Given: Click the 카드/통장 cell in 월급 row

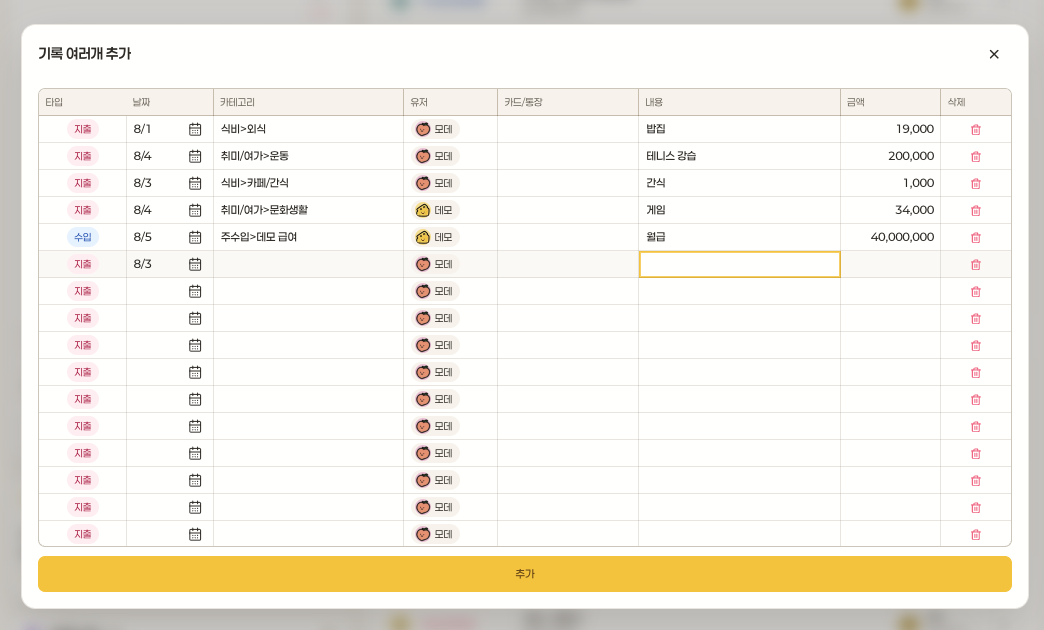Looking at the screenshot, I should (568, 237).
